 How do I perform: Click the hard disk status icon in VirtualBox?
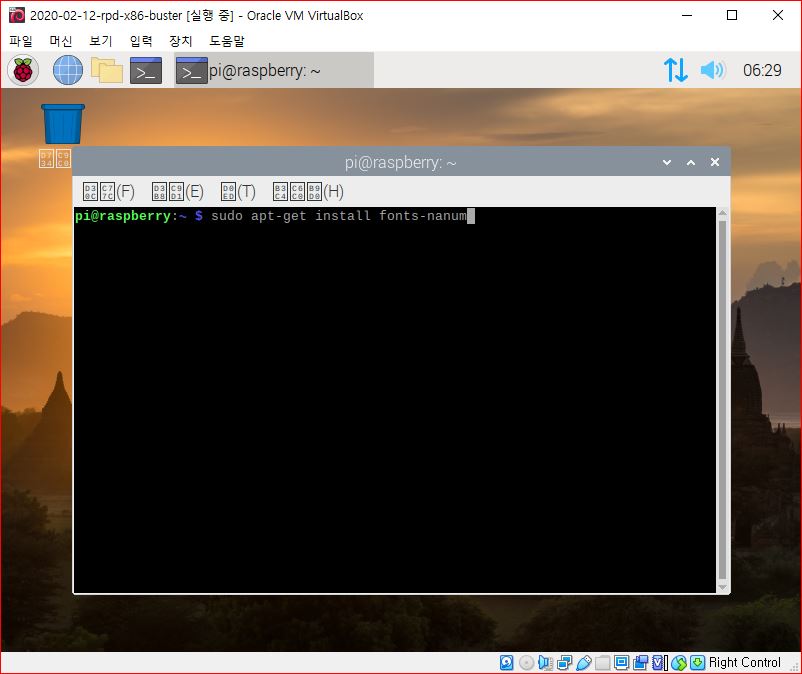(x=506, y=662)
